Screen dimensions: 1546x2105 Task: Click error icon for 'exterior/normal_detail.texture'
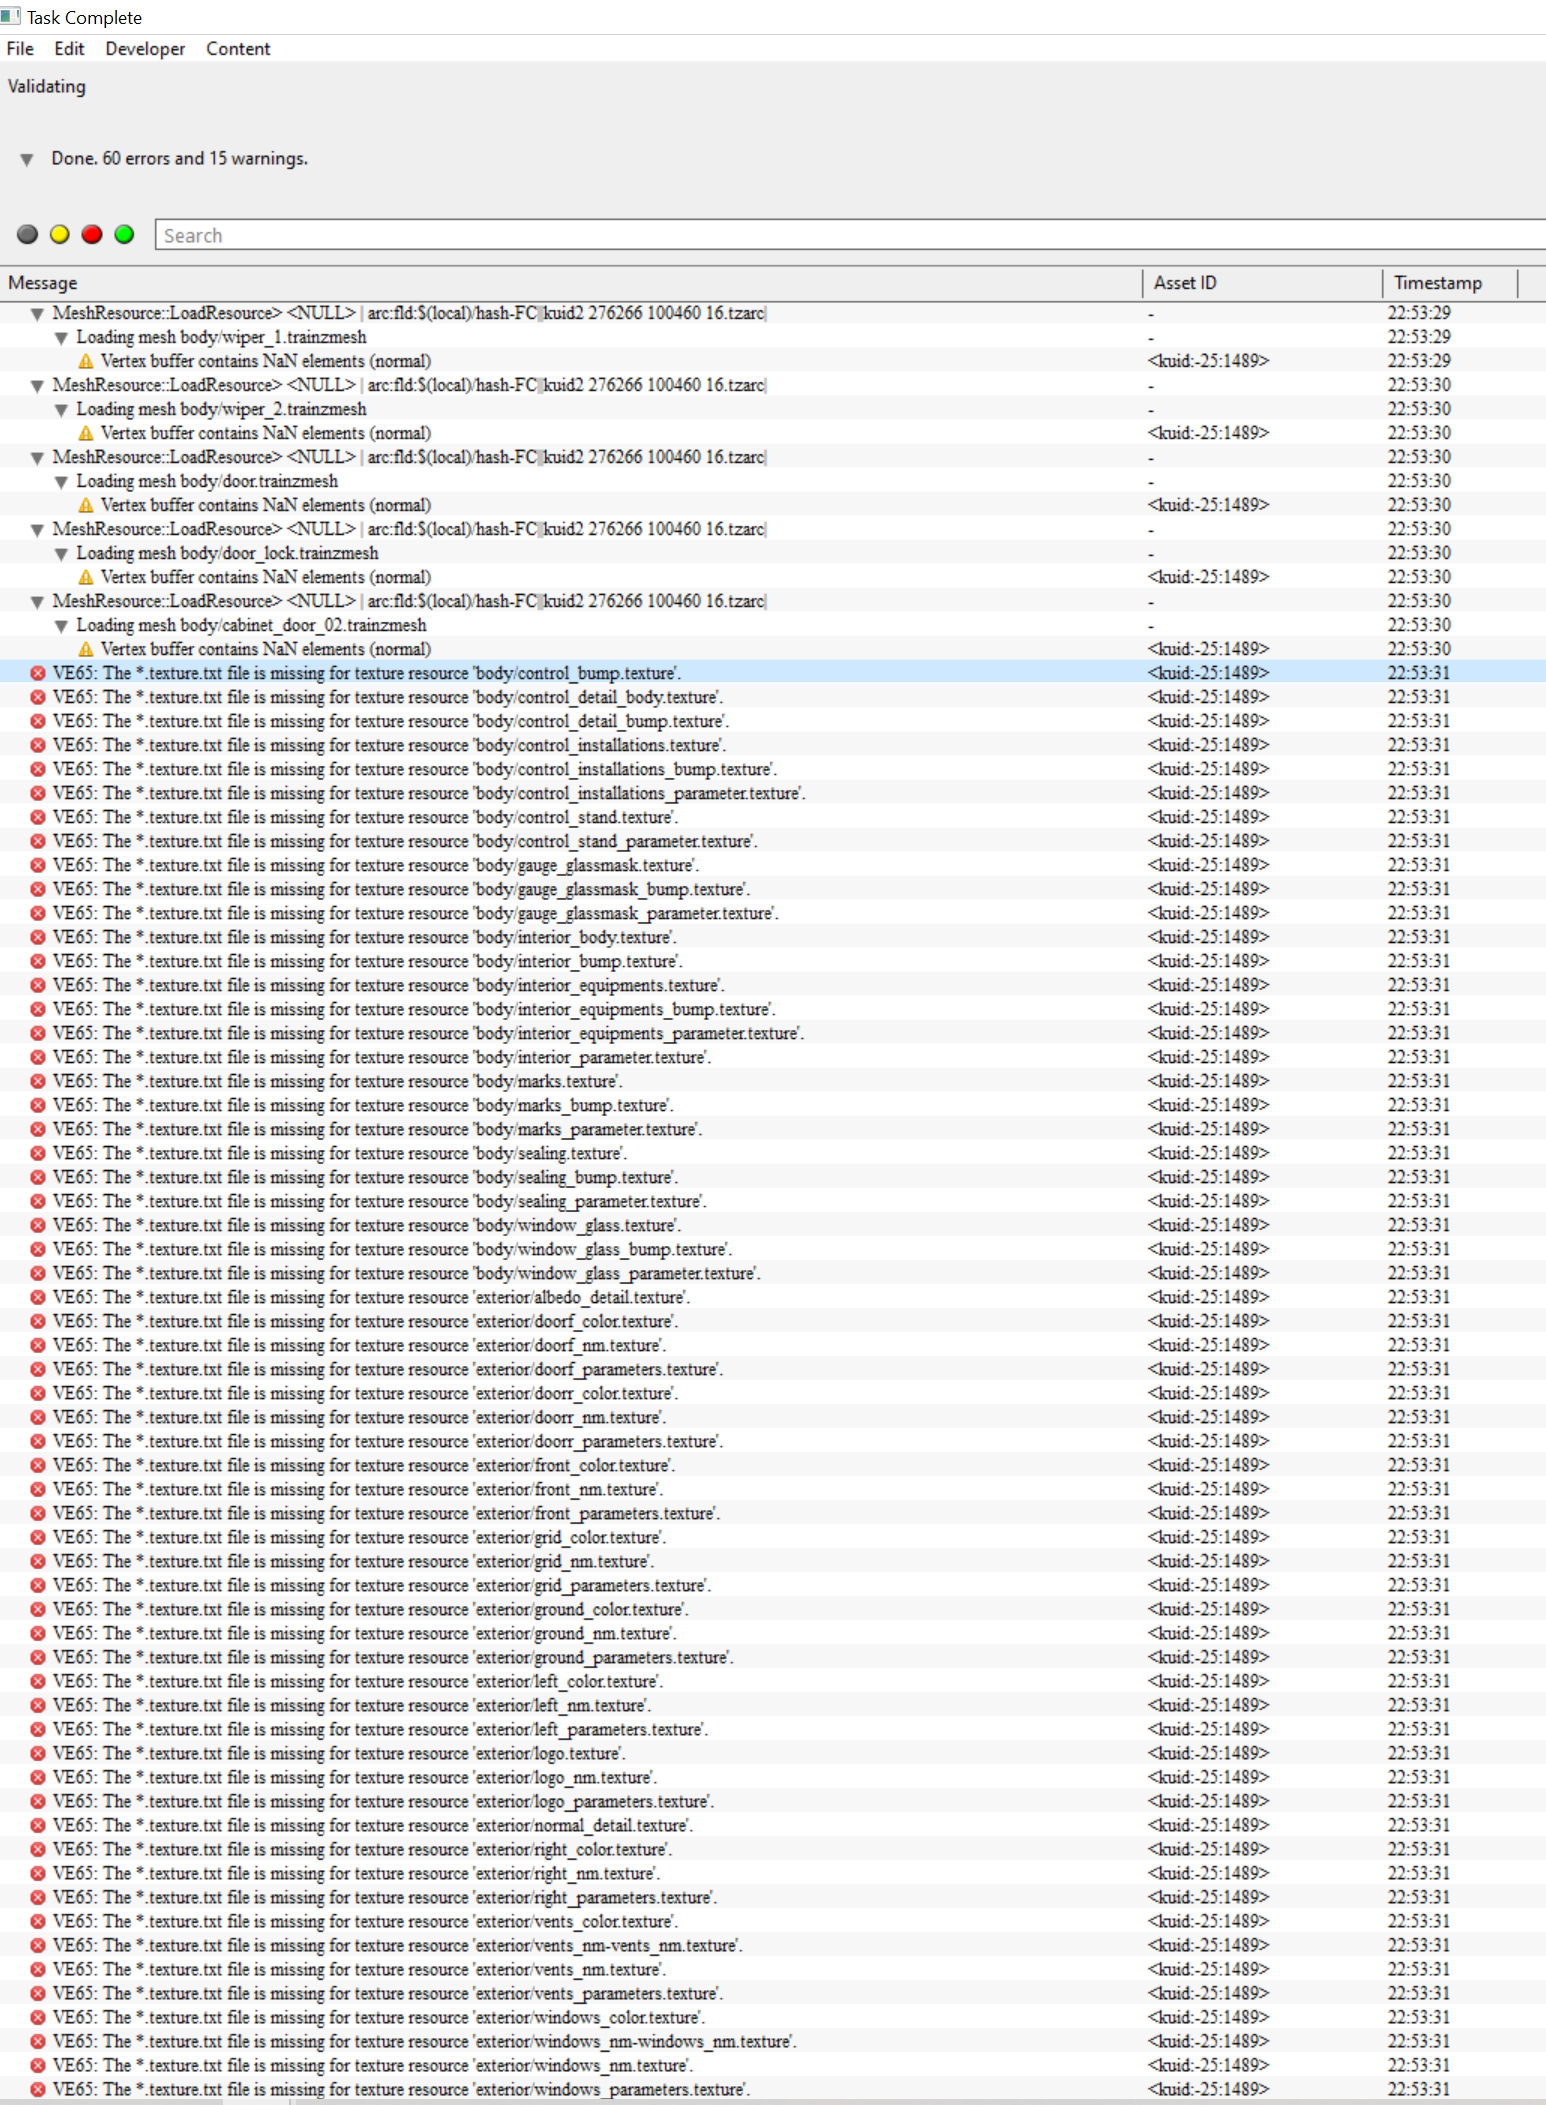38,1825
